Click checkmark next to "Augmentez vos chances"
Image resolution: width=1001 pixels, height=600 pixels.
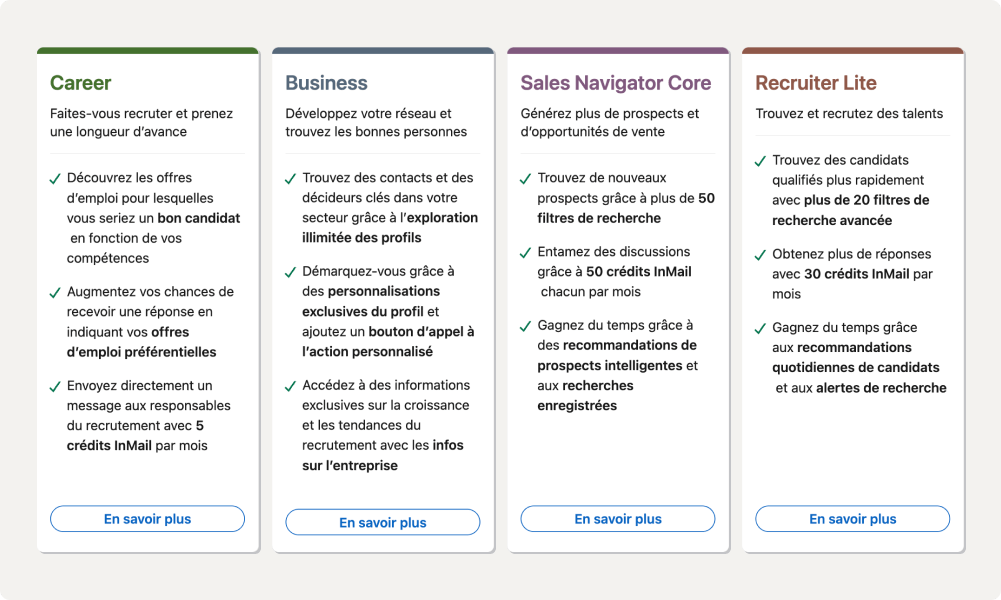click(56, 293)
